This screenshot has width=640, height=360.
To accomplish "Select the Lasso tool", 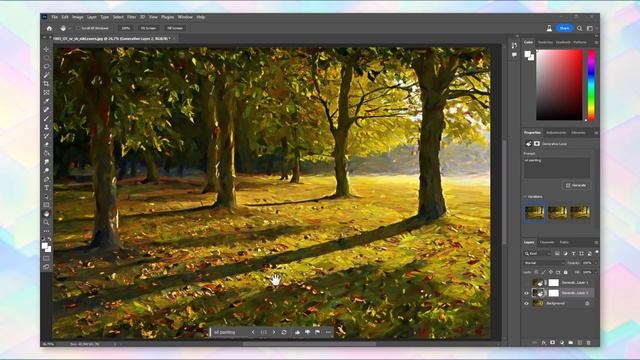I will click(x=46, y=67).
